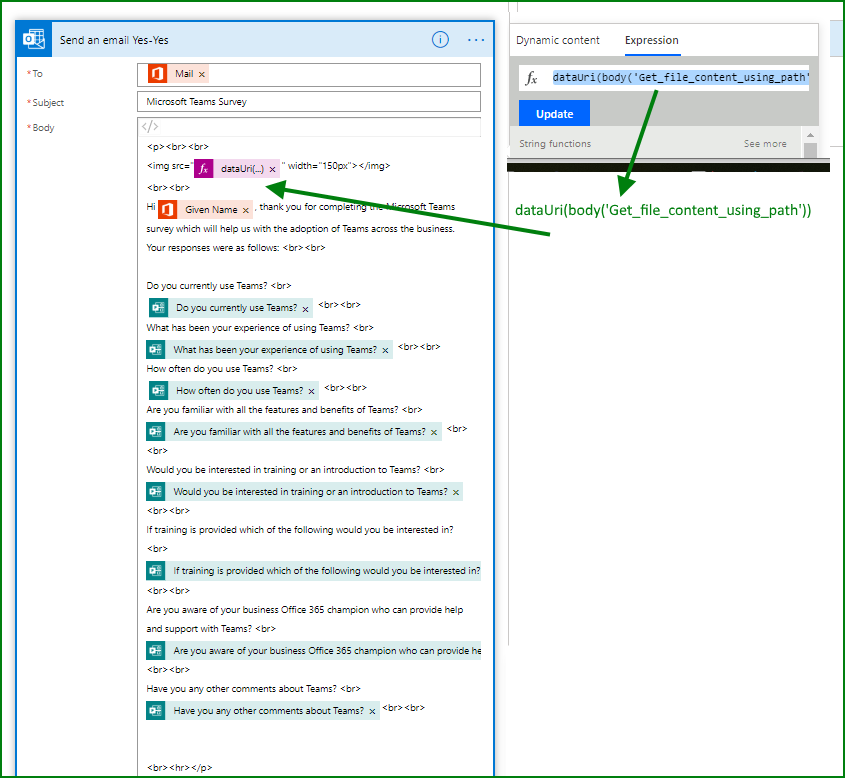The image size is (845, 778).
Task: Click the 'Send an email Yes-Yes' title
Action: (x=114, y=40)
